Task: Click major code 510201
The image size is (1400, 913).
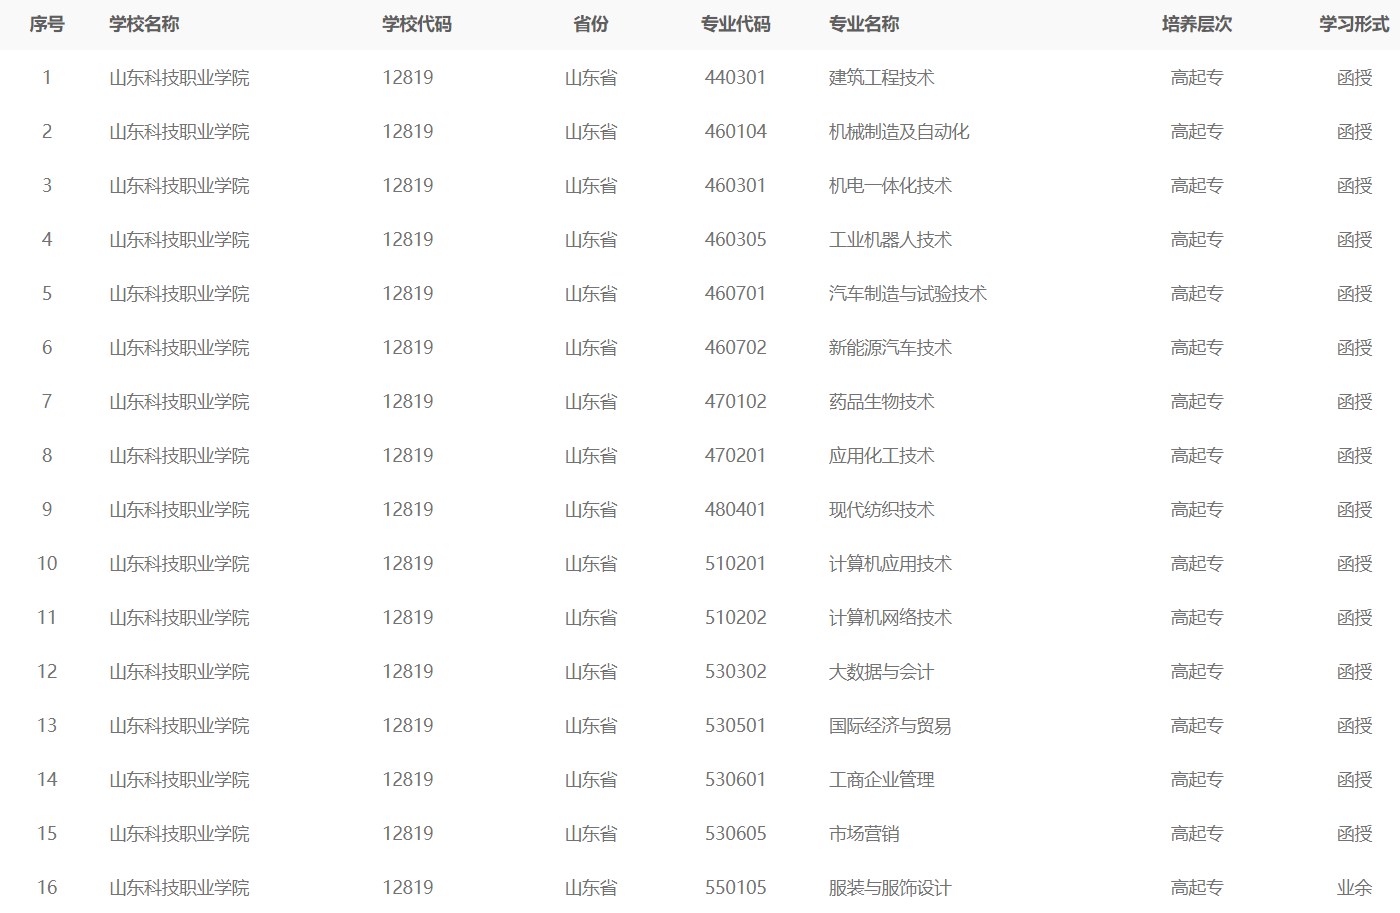Action: (x=736, y=564)
